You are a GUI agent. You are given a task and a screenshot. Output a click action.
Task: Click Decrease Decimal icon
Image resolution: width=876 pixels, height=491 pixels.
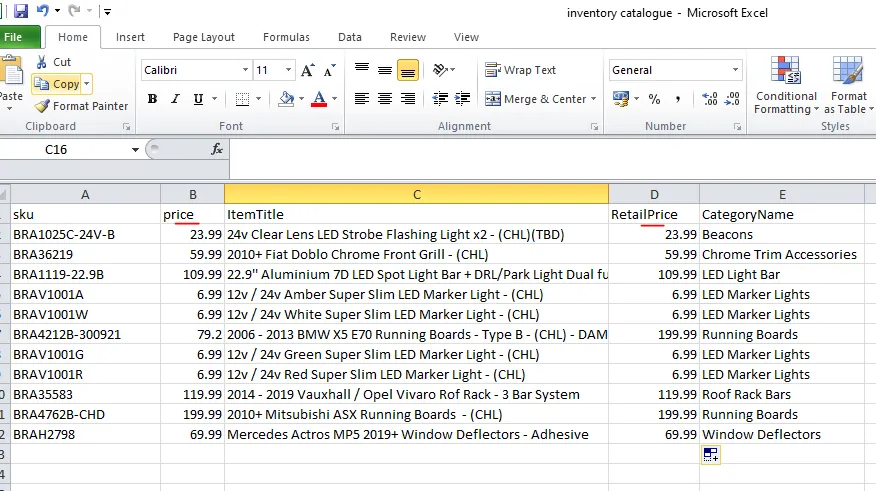click(732, 99)
